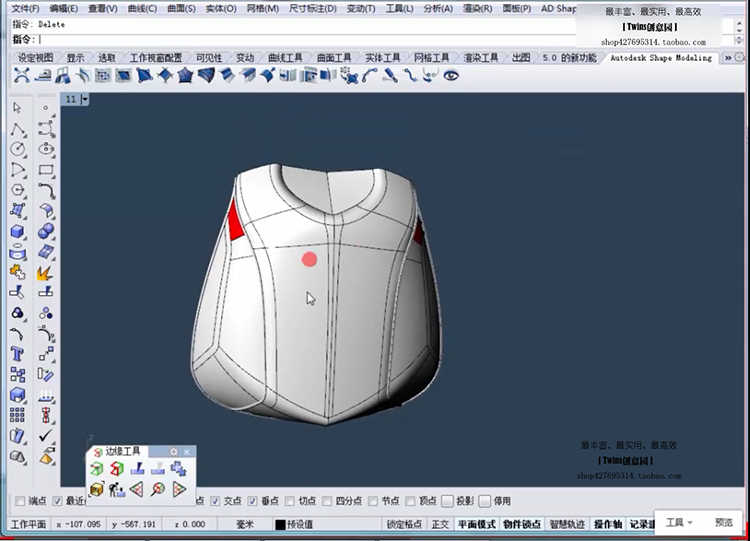750x541 pixels.
Task: Select the control point curve tool
Action: (46, 129)
